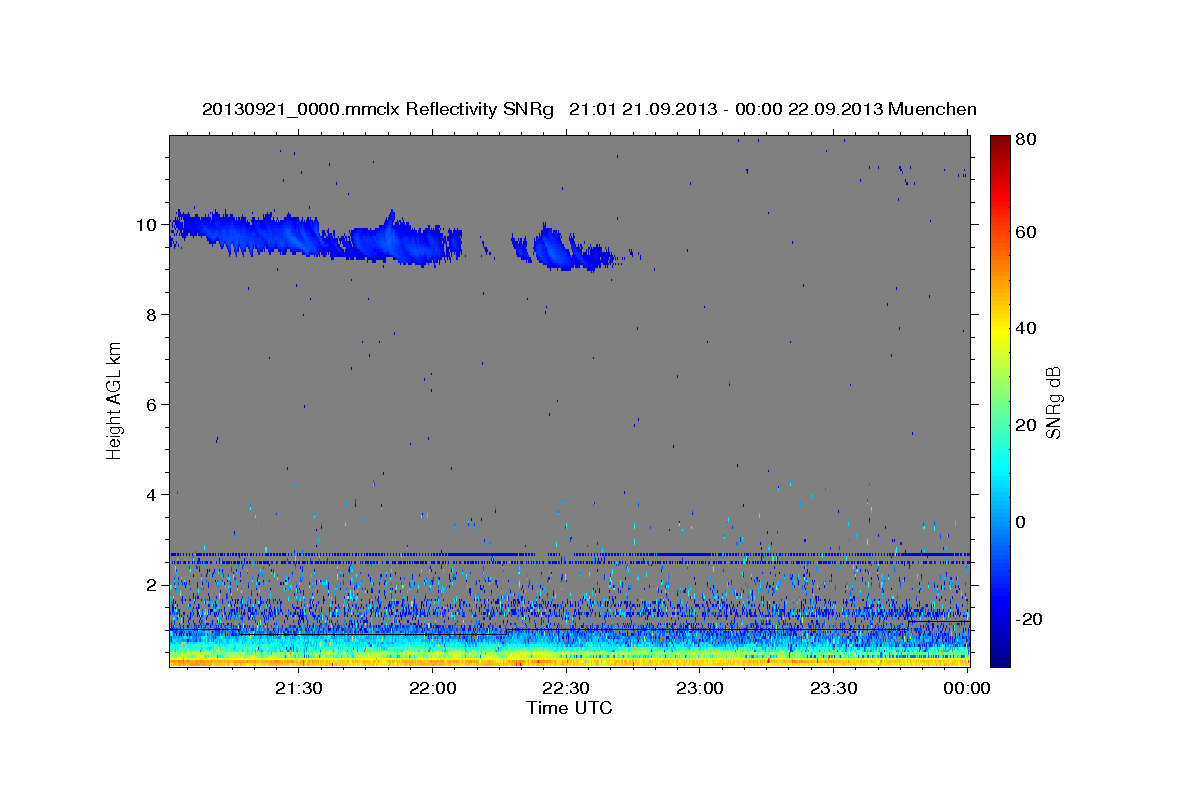Click the 23:30 time tick label
This screenshot has height=800, width=1200.
[833, 688]
